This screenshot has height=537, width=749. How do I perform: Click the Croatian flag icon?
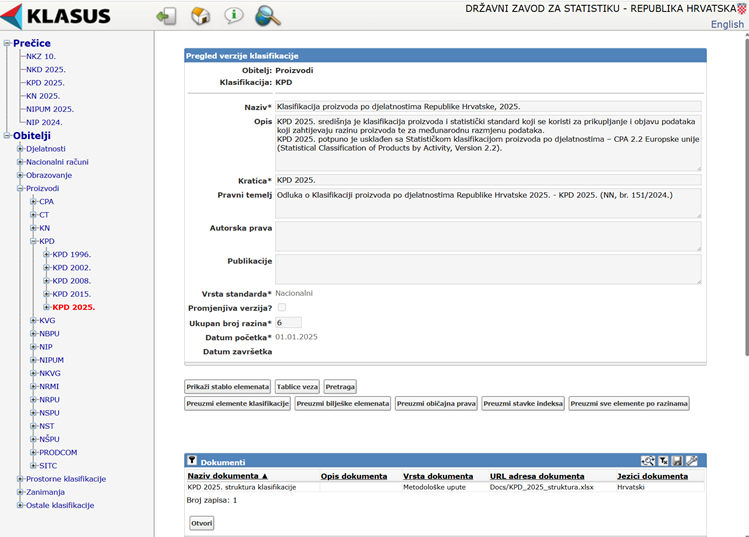[740, 8]
